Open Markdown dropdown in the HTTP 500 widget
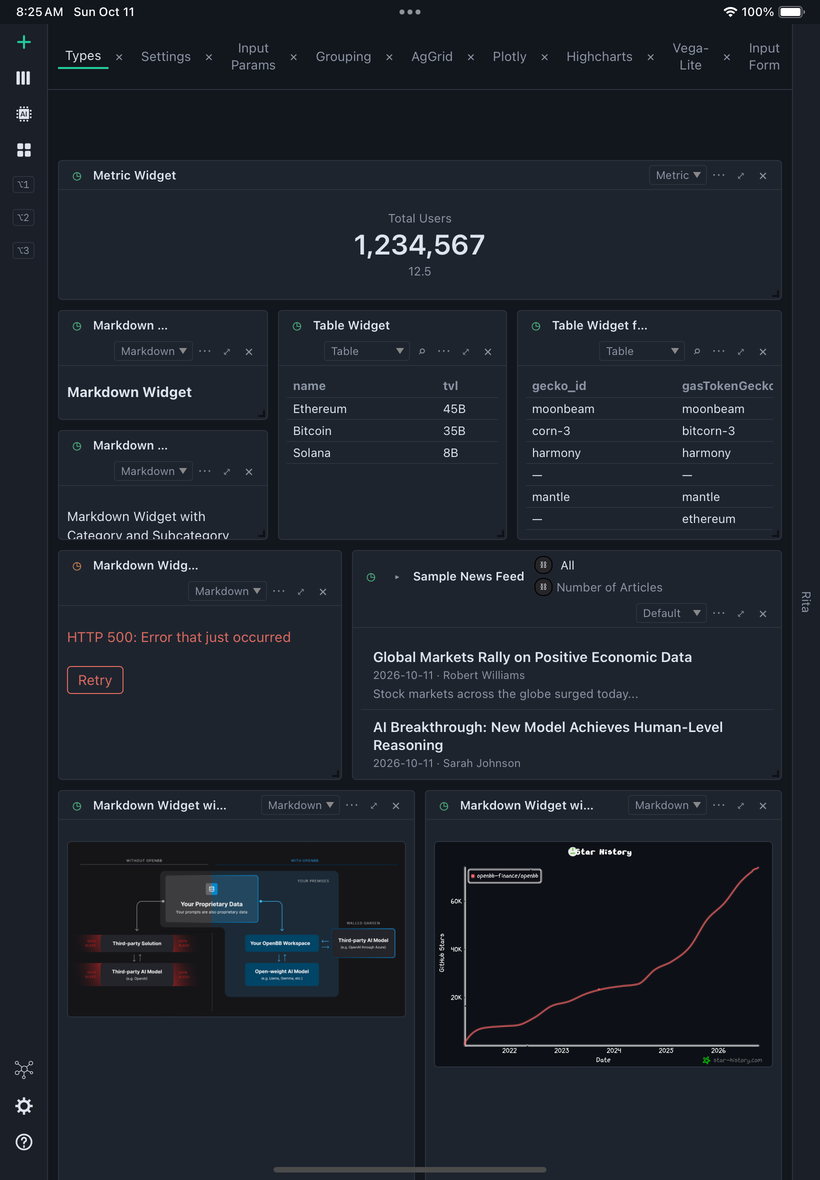This screenshot has width=820, height=1180. (x=227, y=592)
